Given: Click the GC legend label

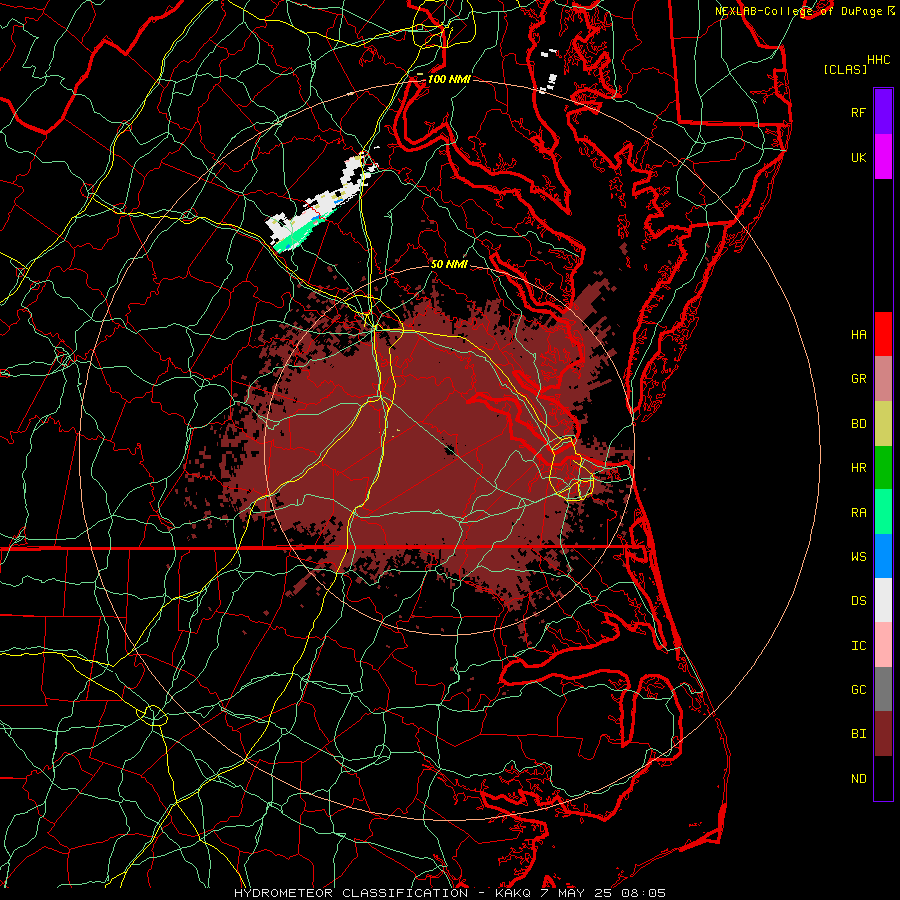Looking at the screenshot, I should point(858,690).
